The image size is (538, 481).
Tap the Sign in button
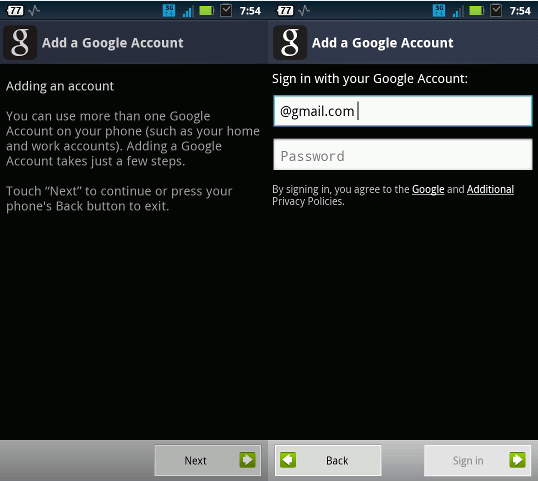click(477, 460)
